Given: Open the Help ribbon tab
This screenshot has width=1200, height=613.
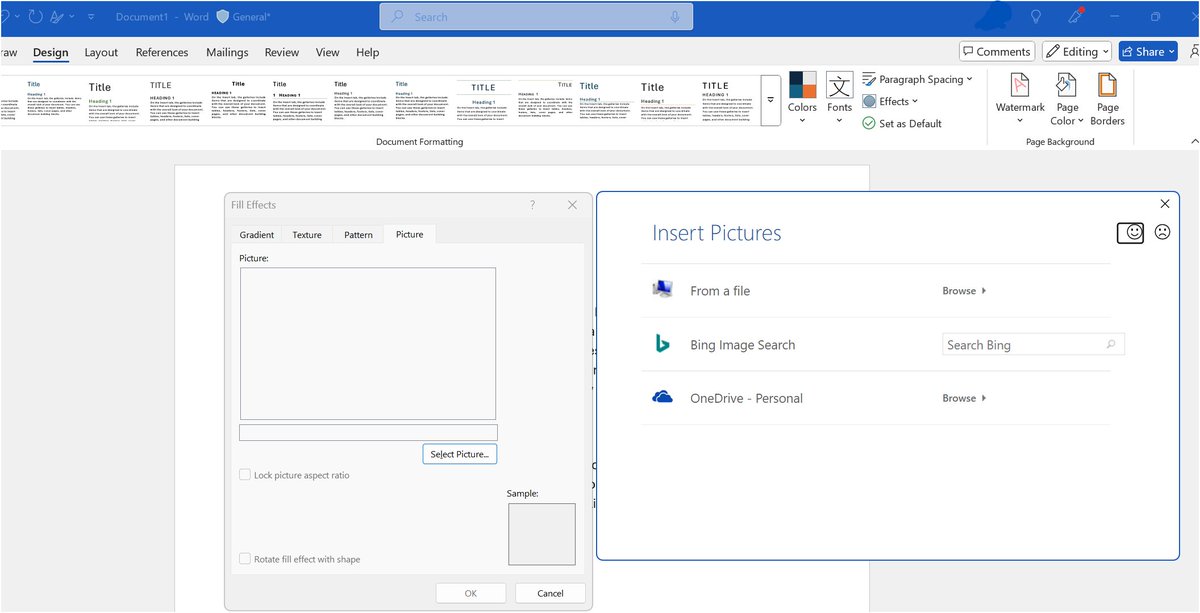Looking at the screenshot, I should (x=368, y=52).
